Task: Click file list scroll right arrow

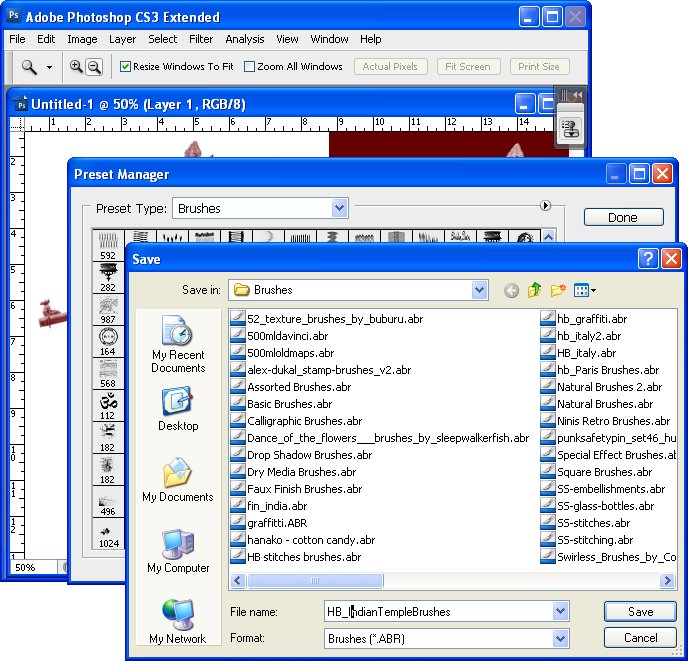Action: [667, 581]
